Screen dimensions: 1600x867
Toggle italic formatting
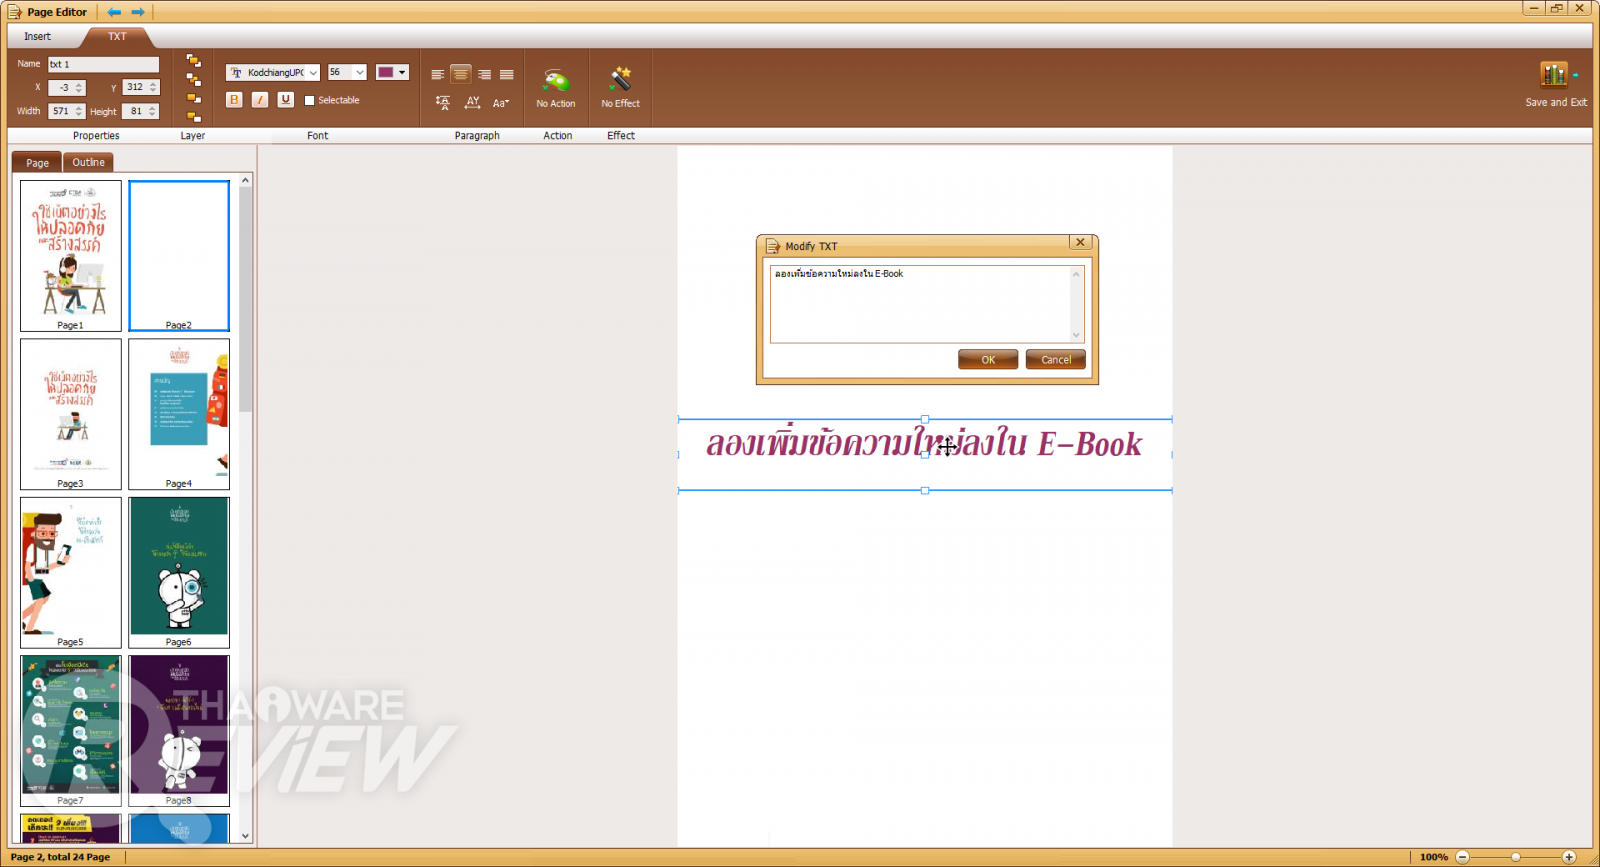260,100
